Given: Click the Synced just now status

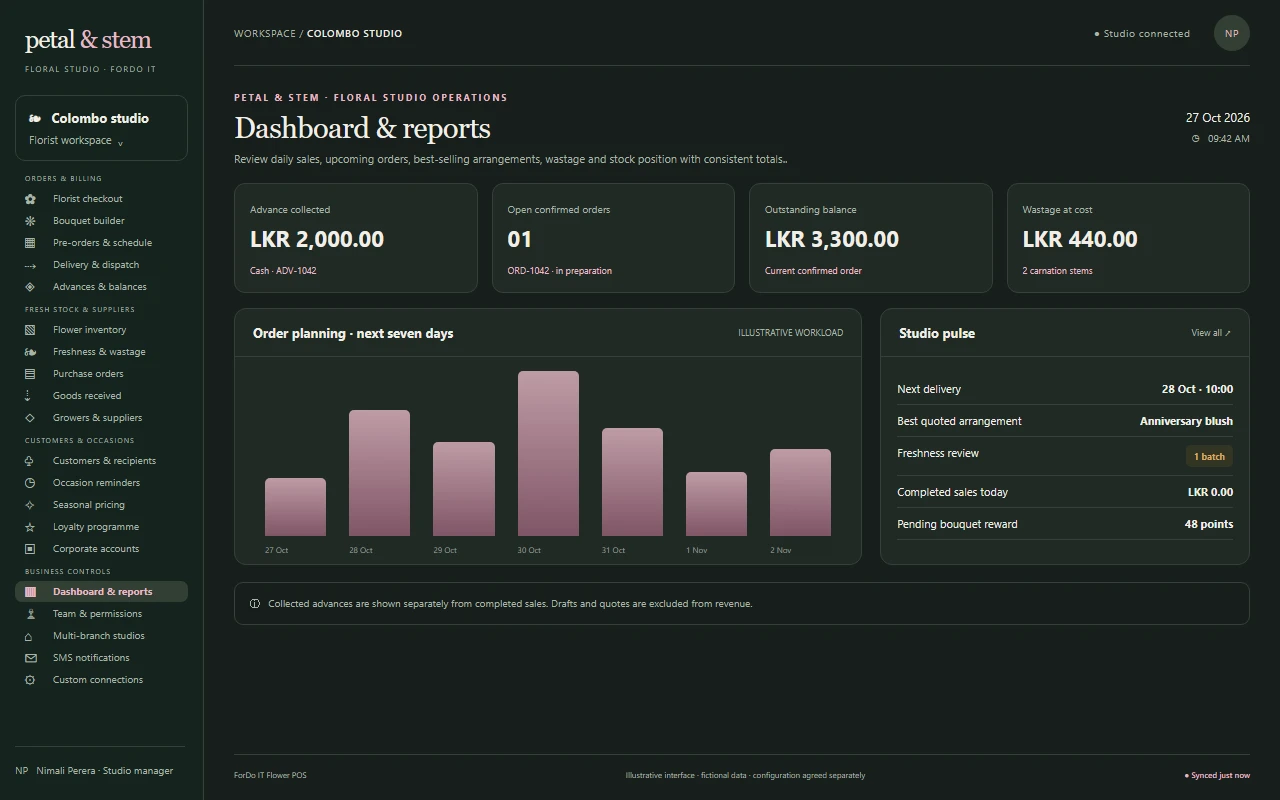Looking at the screenshot, I should coord(1217,775).
